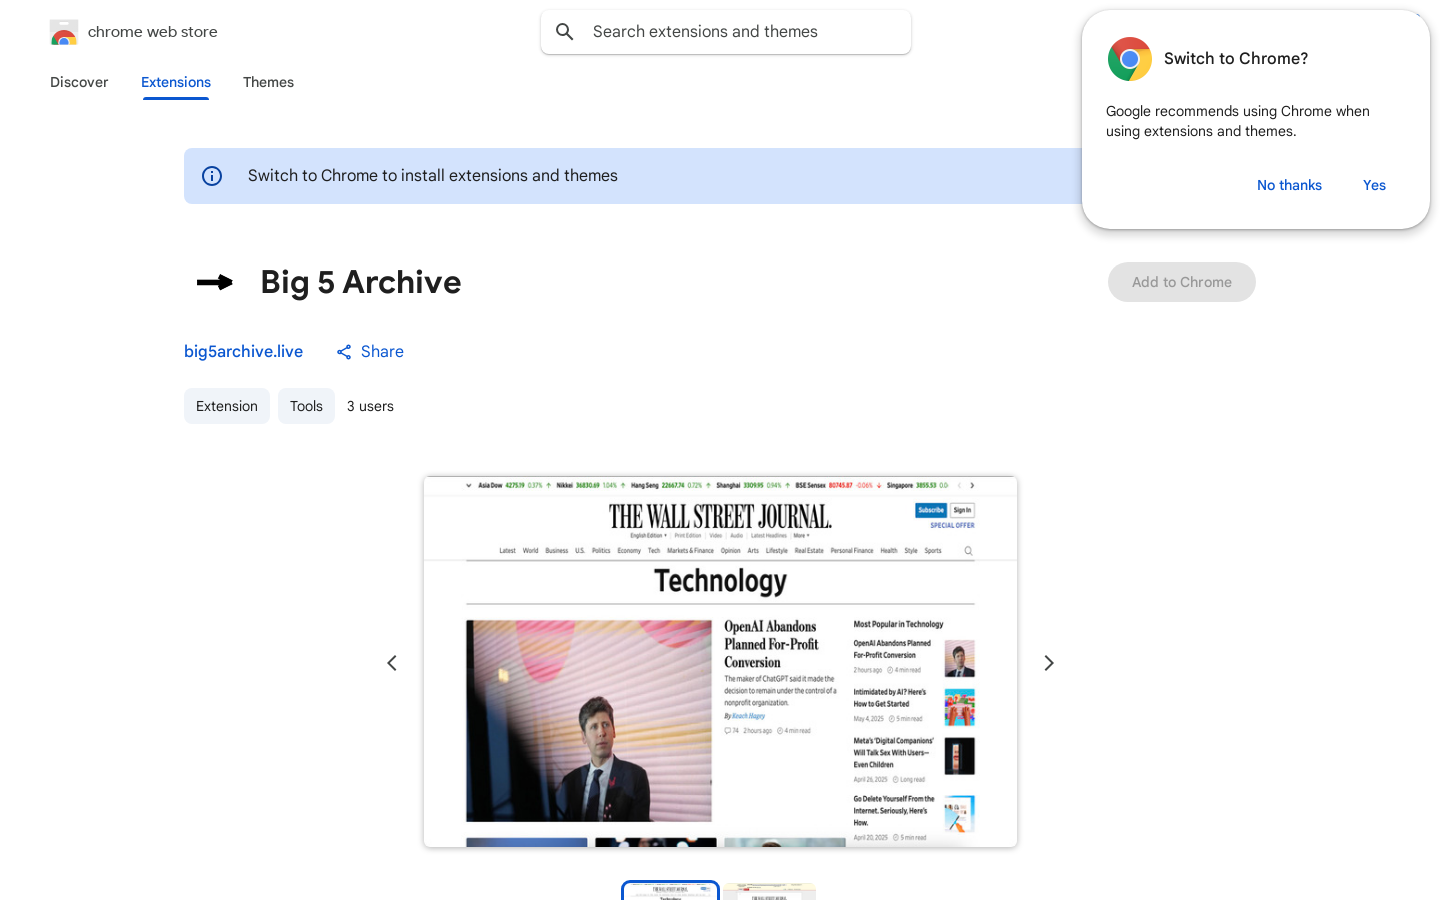This screenshot has width=1440, height=900.
Task: Switch to the Extensions tab
Action: point(176,82)
